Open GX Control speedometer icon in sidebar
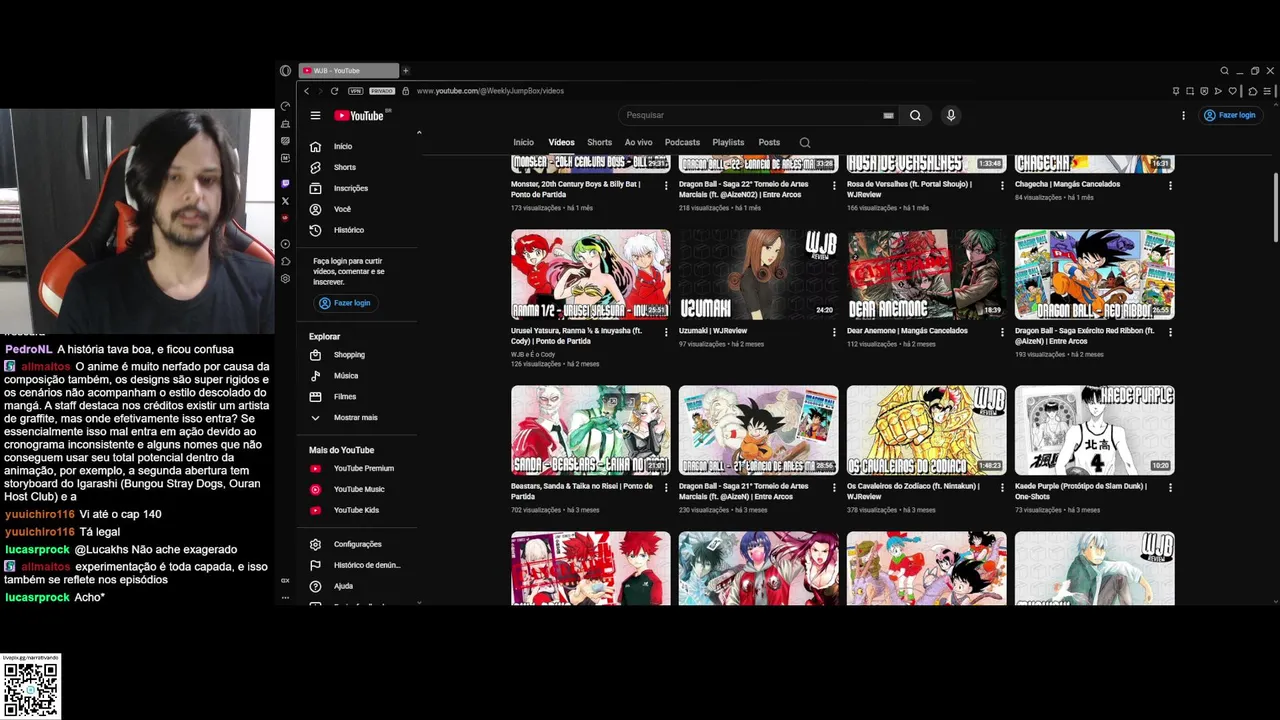Image resolution: width=1280 pixels, height=720 pixels. coord(285,106)
